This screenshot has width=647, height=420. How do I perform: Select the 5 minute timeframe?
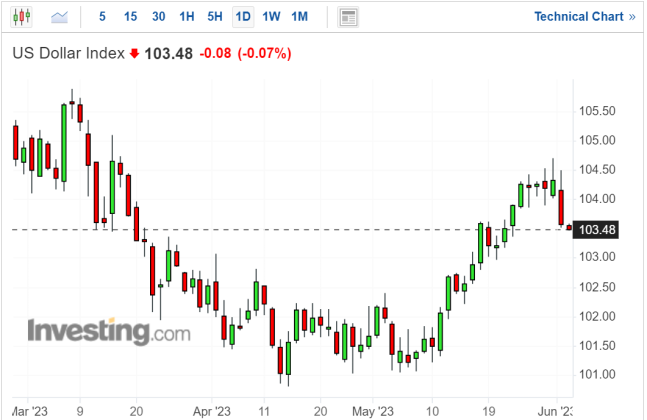[x=102, y=17]
